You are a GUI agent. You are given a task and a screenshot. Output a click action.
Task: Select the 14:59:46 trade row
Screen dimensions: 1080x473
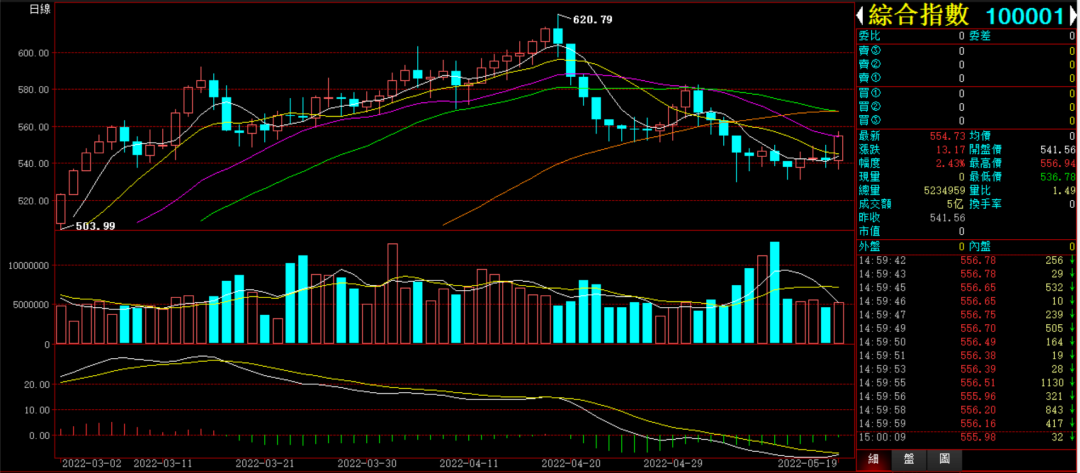(x=966, y=301)
